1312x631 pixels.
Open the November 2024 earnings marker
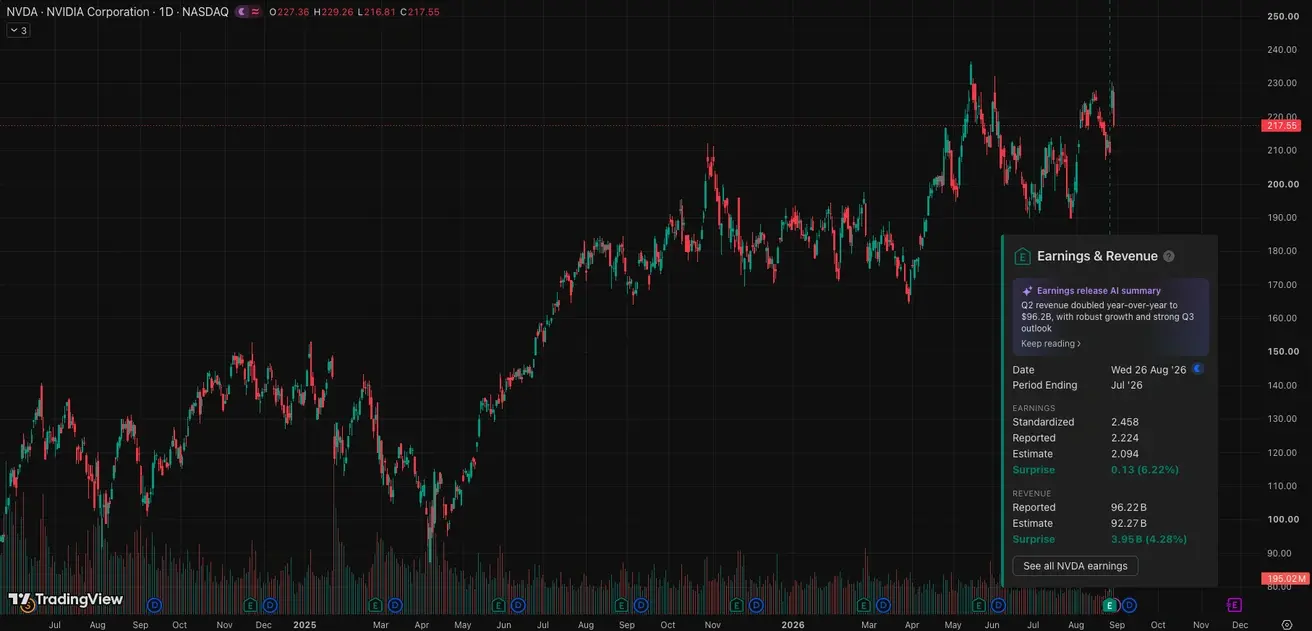pyautogui.click(x=251, y=605)
